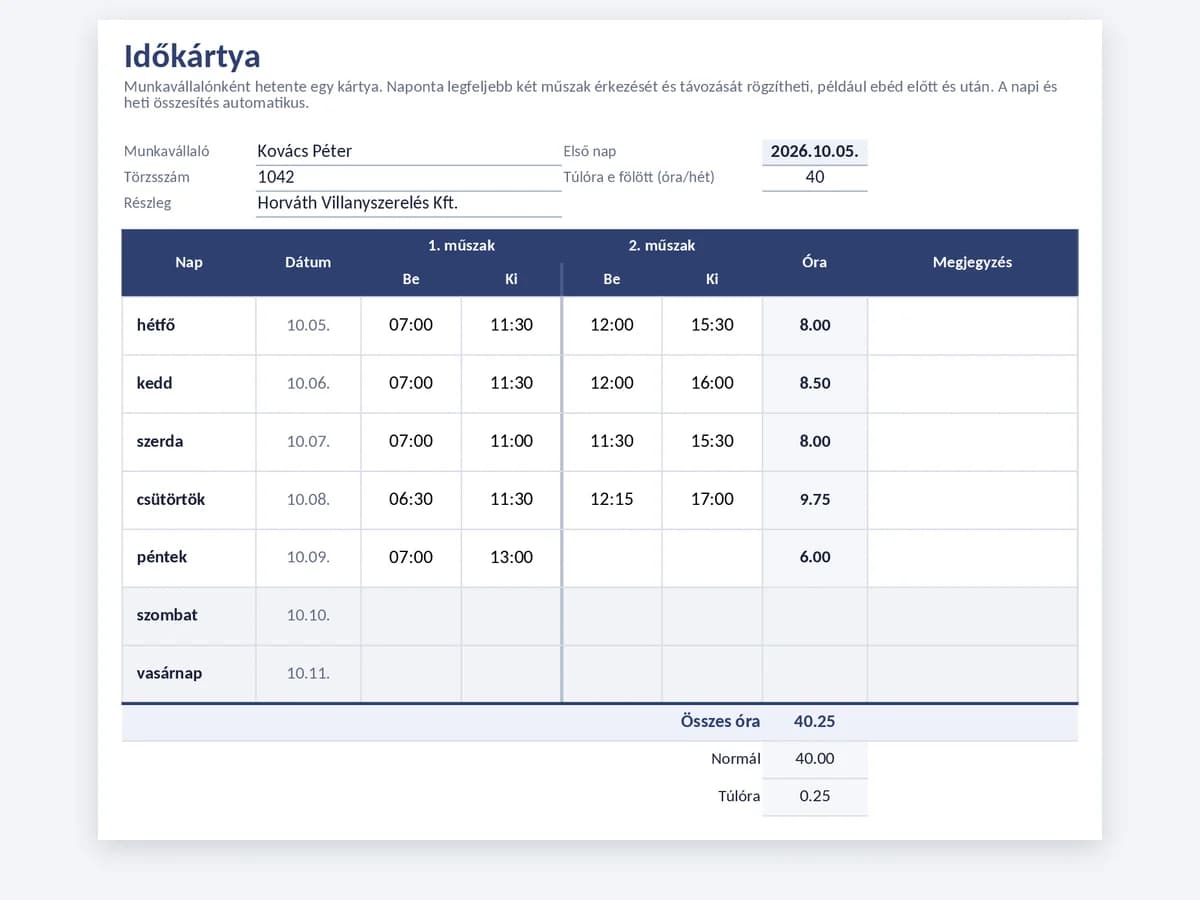Select the Idökártya title

click(x=192, y=56)
